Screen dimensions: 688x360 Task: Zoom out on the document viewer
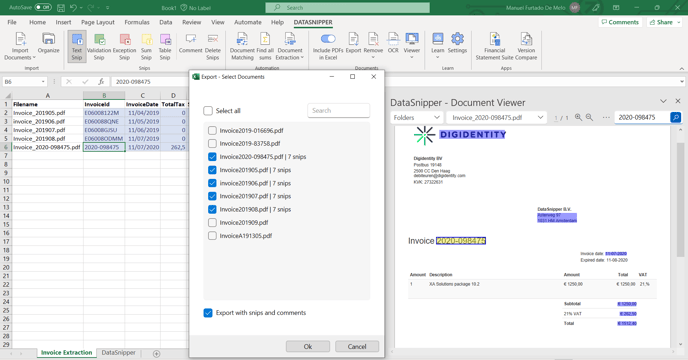[589, 117]
